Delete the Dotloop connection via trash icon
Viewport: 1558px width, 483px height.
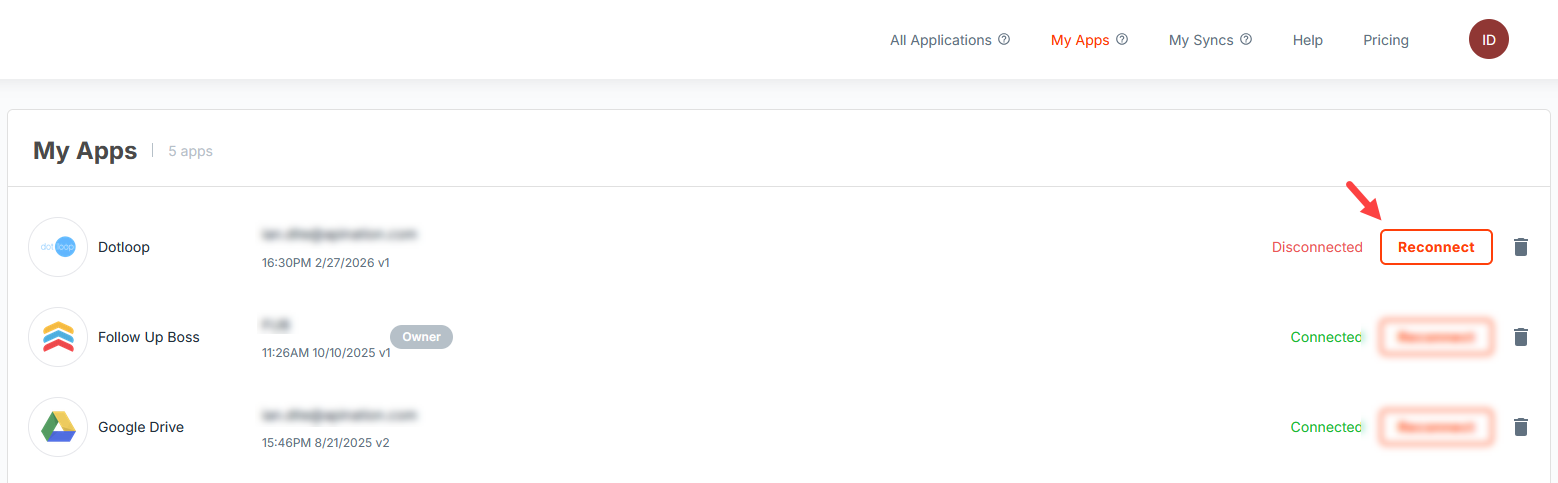pos(1521,247)
